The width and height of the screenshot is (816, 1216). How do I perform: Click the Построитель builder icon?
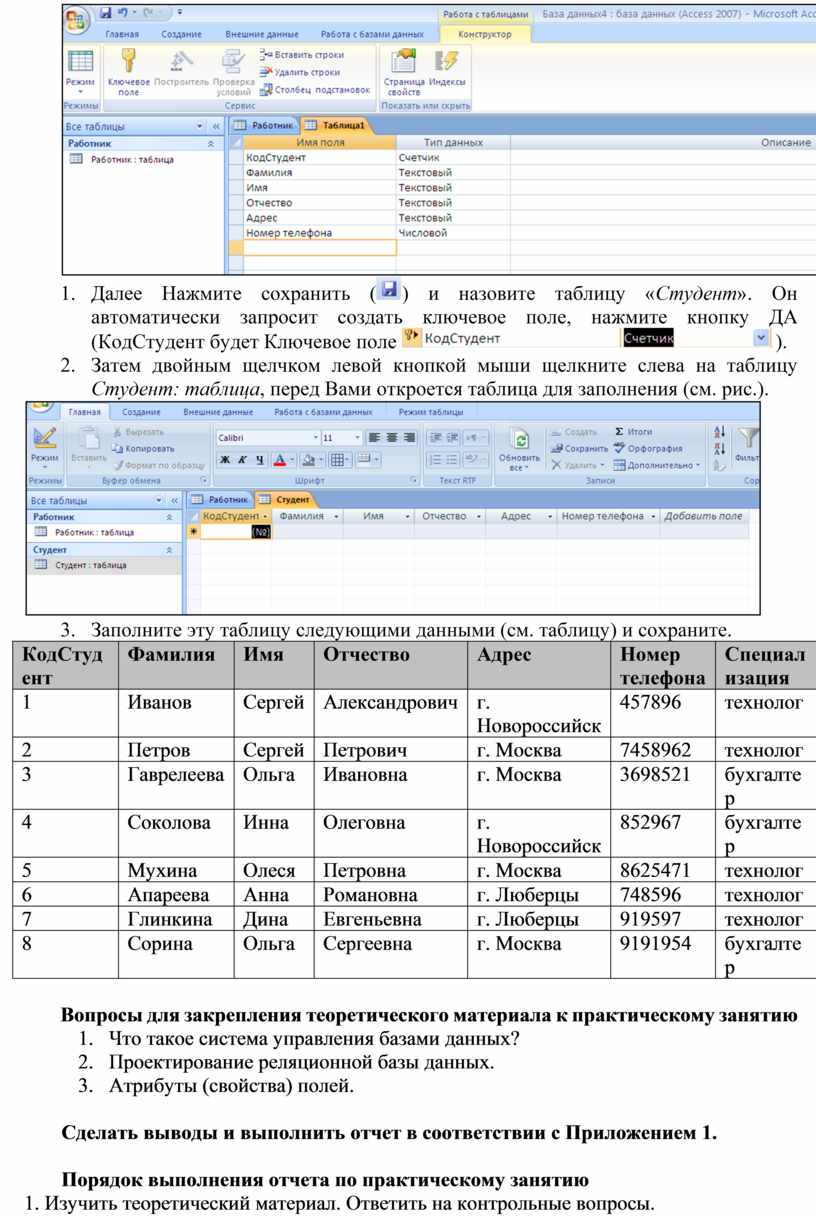tap(182, 62)
